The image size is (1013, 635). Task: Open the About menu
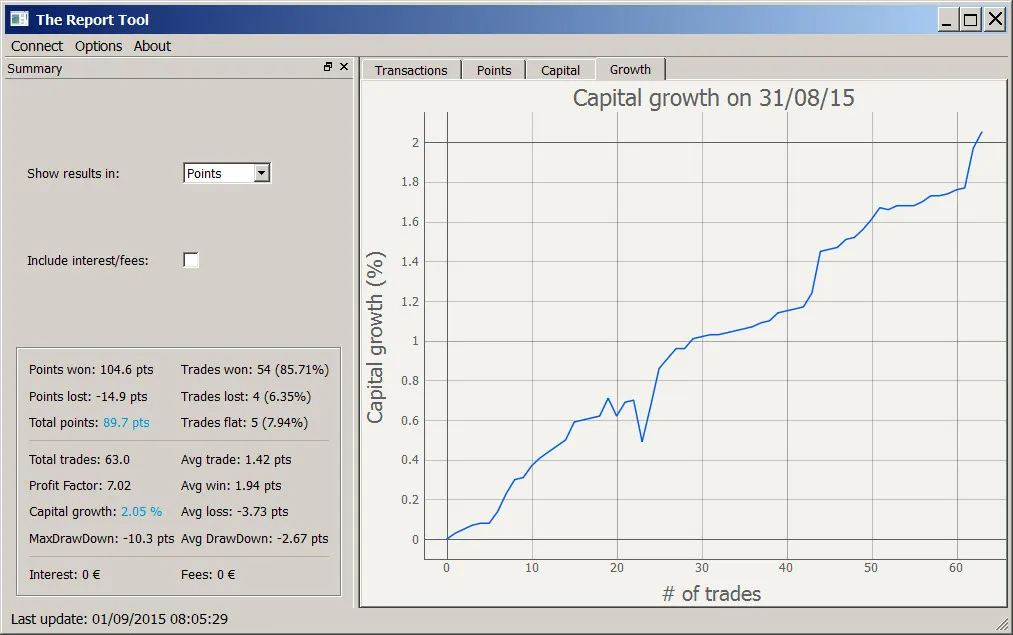pos(152,46)
